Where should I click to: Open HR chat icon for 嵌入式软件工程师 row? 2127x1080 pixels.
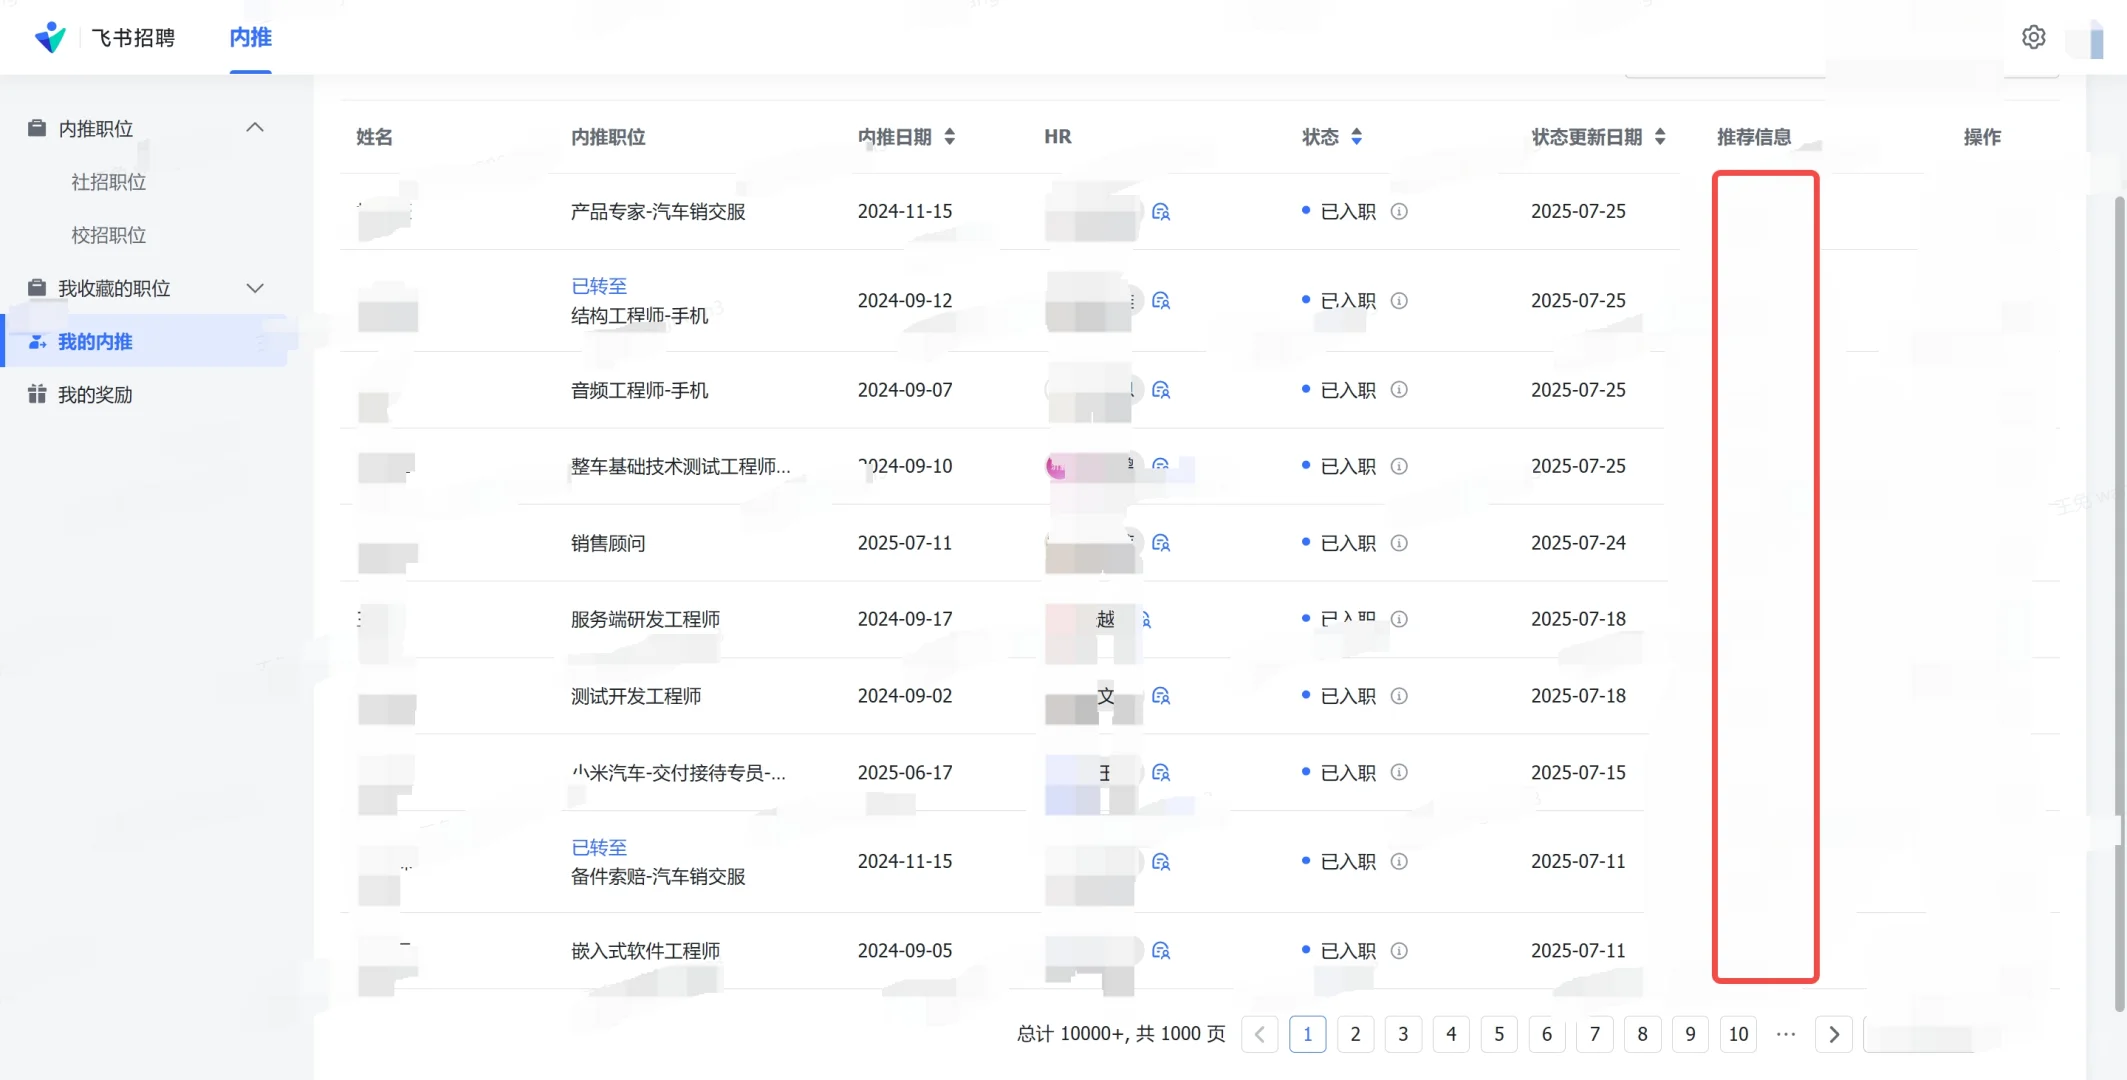pyautogui.click(x=1161, y=951)
